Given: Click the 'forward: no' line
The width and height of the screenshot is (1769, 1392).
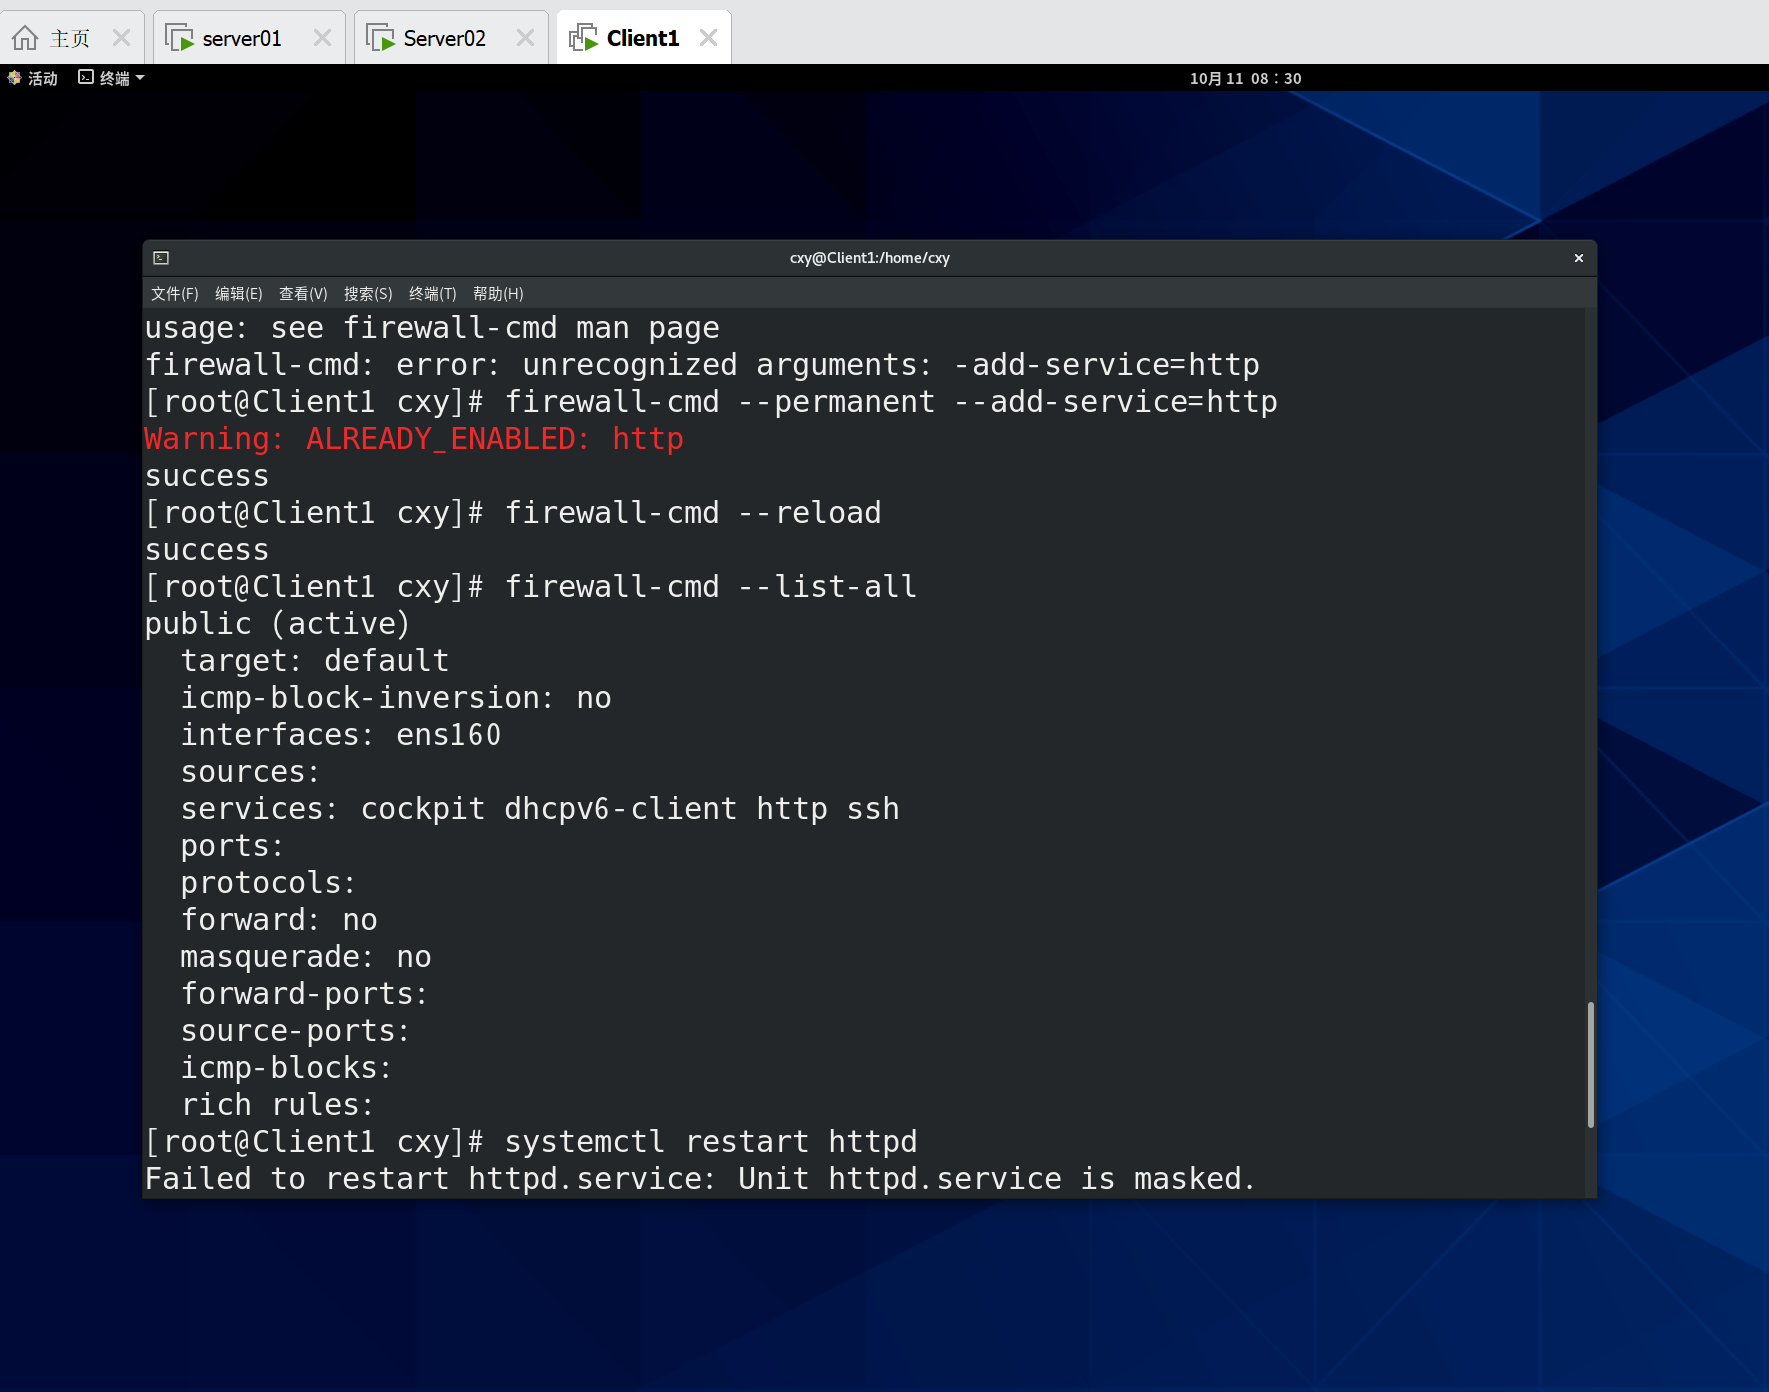Looking at the screenshot, I should [x=279, y=920].
